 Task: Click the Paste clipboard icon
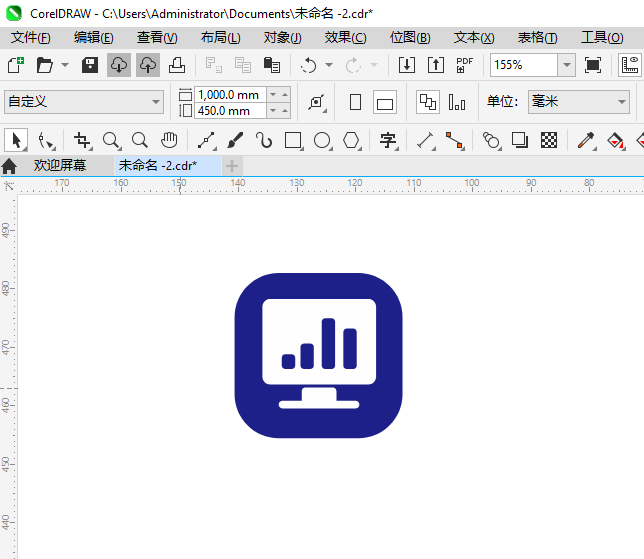(271, 65)
